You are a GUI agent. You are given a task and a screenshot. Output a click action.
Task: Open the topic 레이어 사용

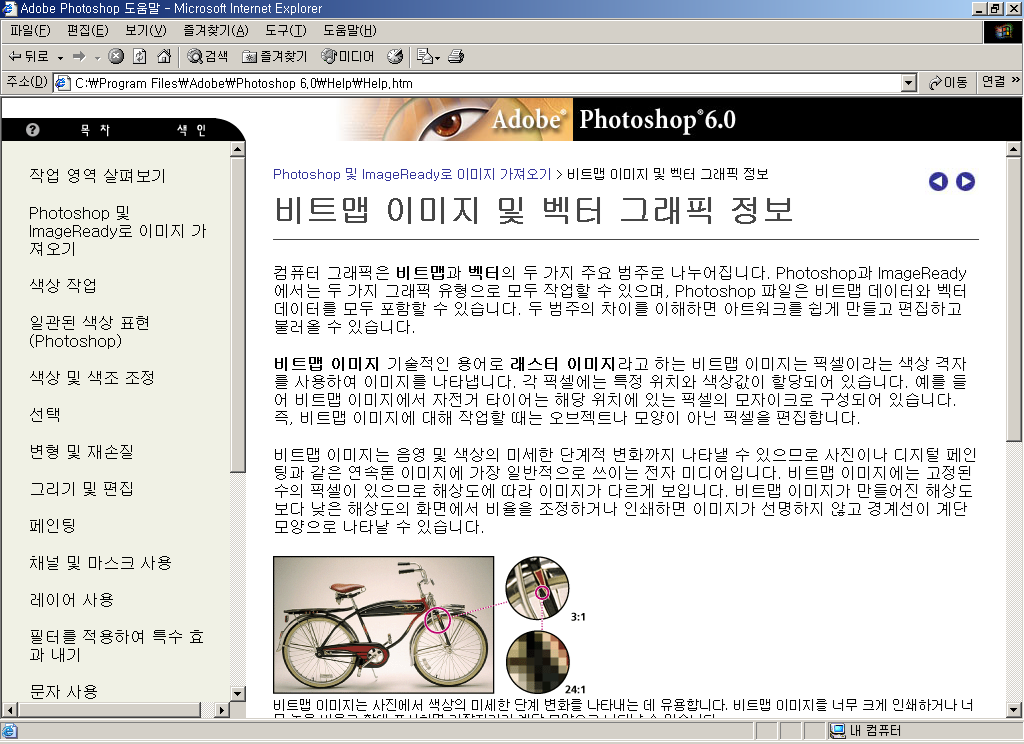pos(72,600)
